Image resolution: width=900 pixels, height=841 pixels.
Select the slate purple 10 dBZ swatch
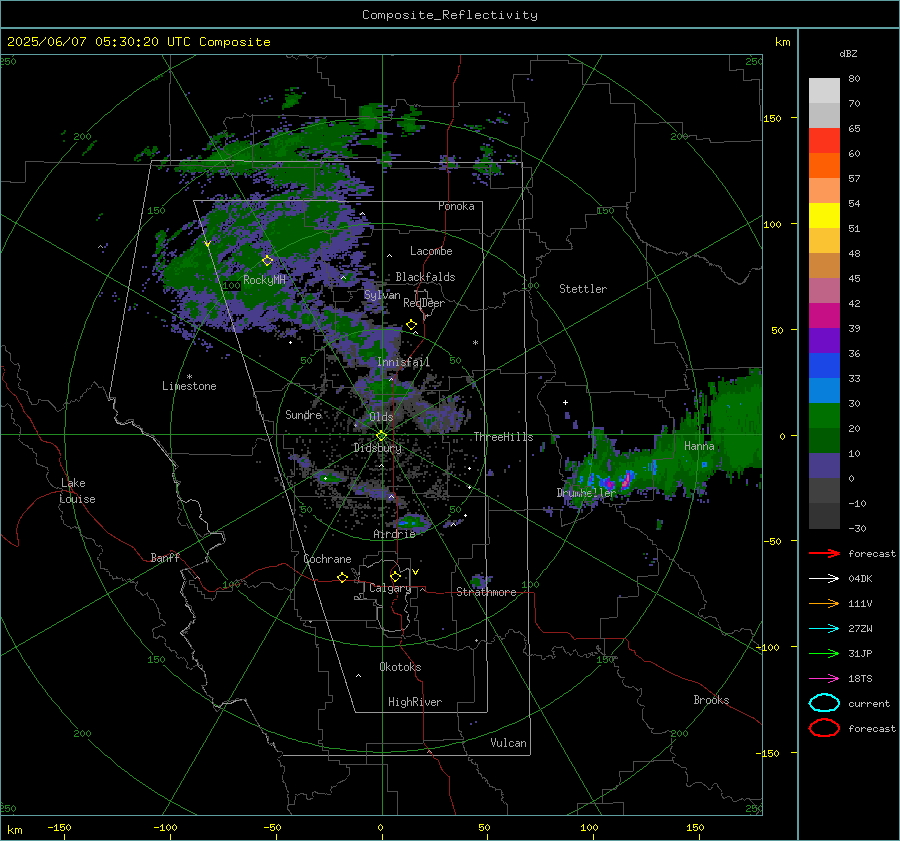tap(824, 465)
